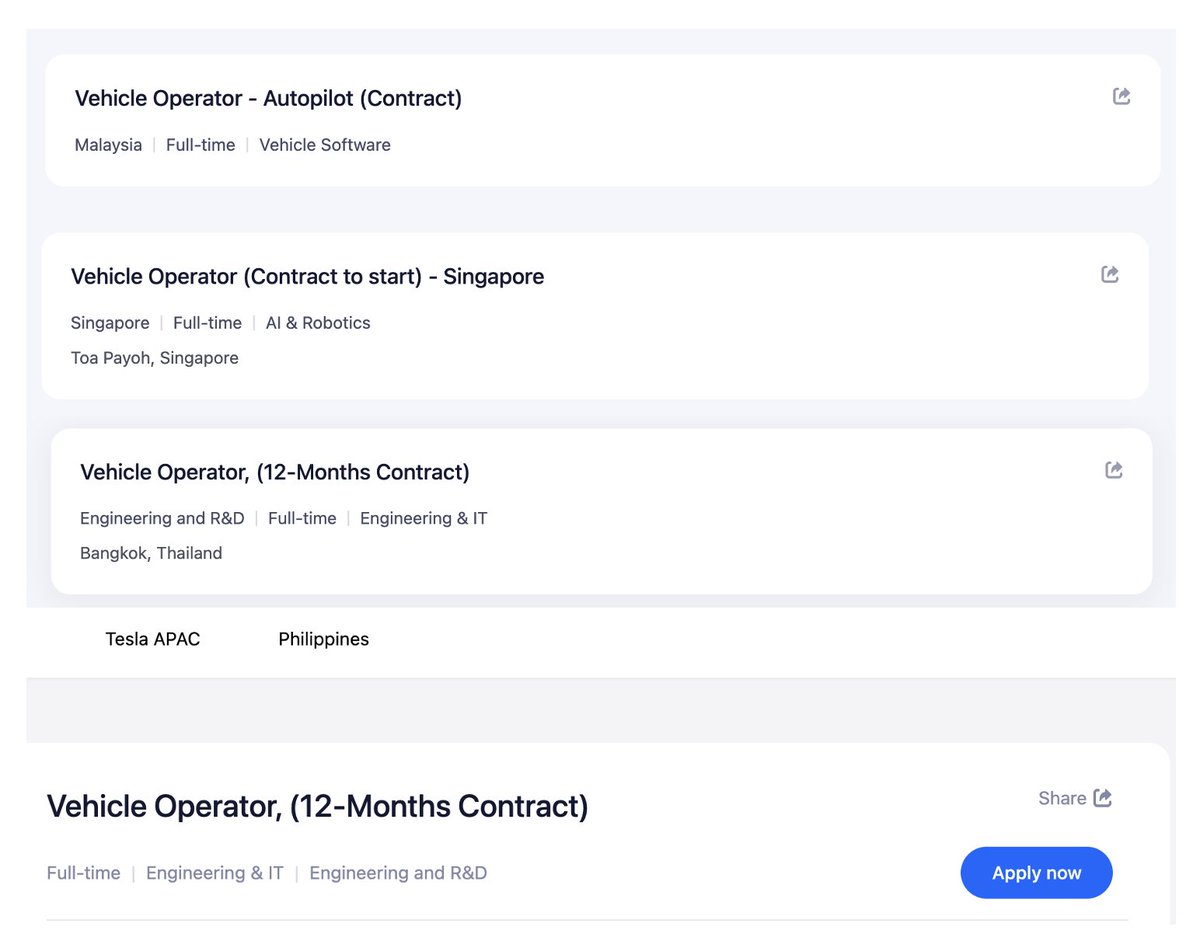Select the Tesla APAC breadcrumb
This screenshot has height=934, width=1200.
[153, 639]
